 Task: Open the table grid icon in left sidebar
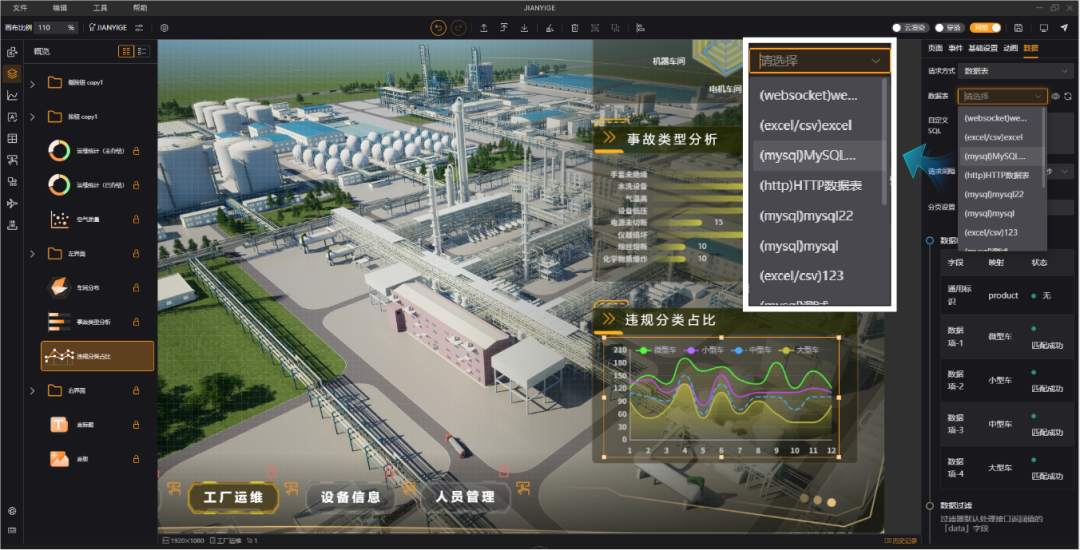click(x=12, y=138)
